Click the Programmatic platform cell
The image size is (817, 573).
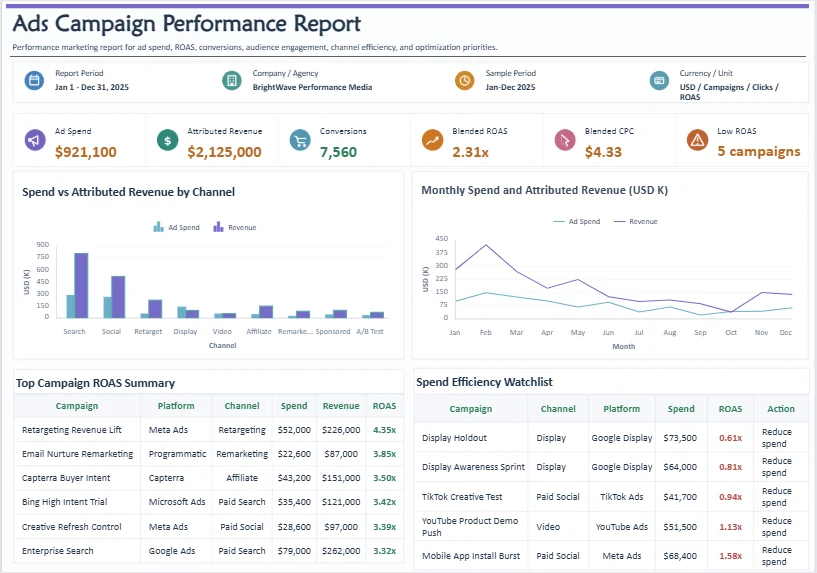(177, 454)
